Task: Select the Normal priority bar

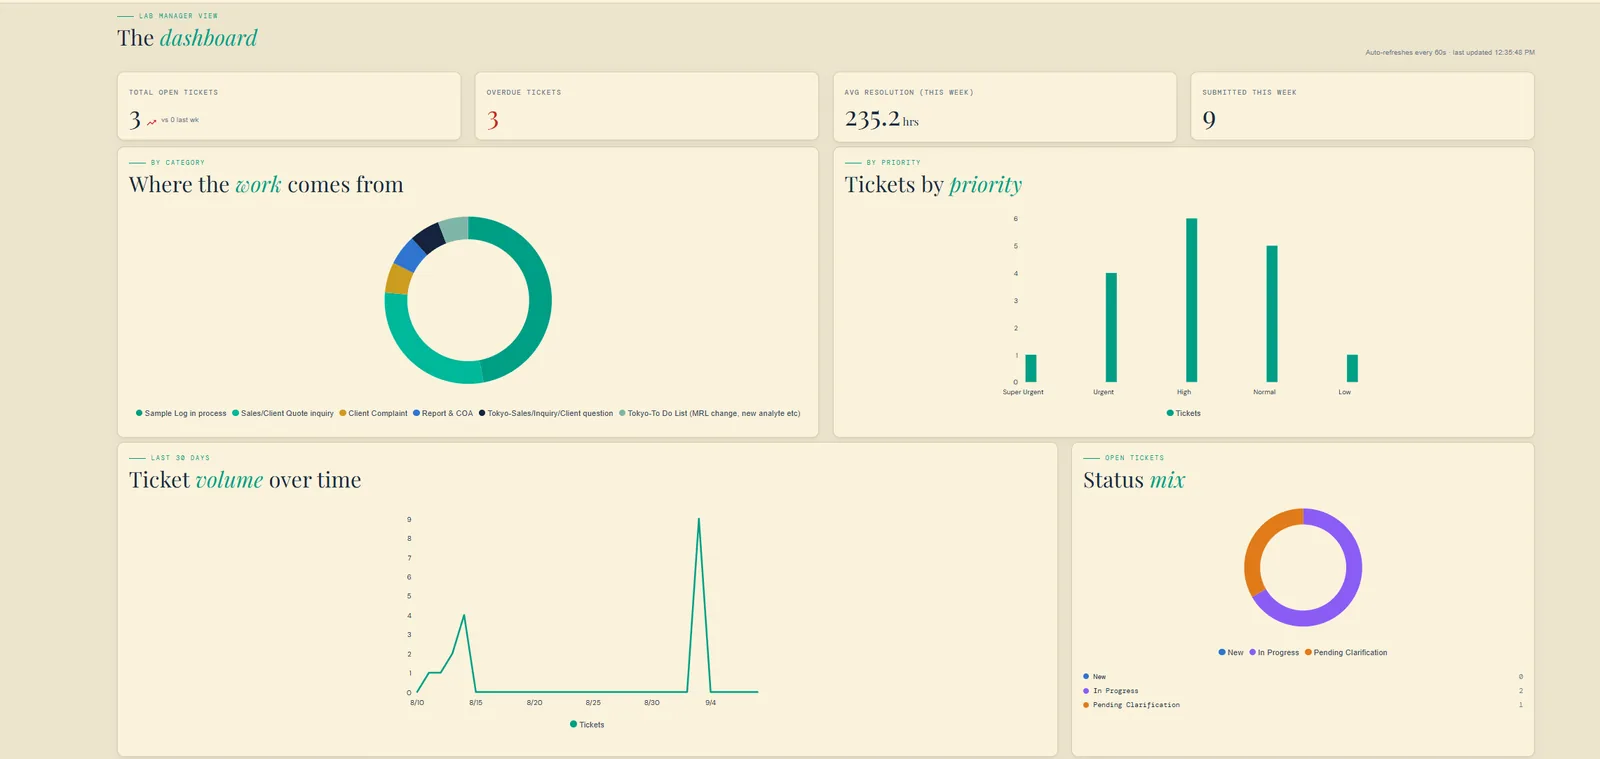Action: tap(1272, 314)
